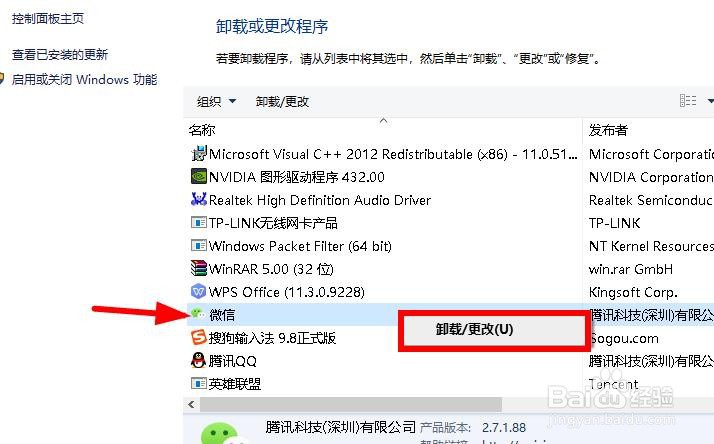Click the WinRAR books icon
The height and width of the screenshot is (444, 714).
[x=199, y=268]
